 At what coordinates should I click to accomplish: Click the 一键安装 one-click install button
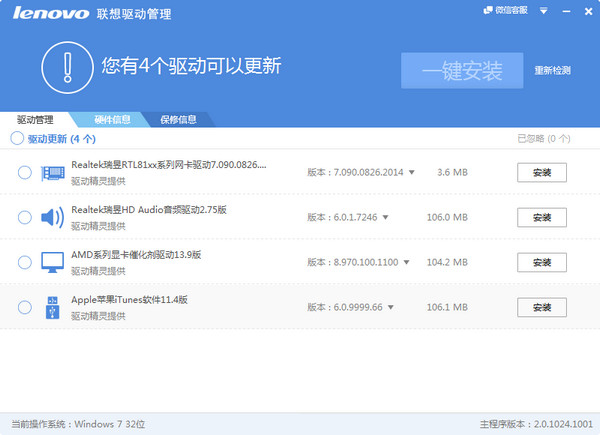[462, 70]
